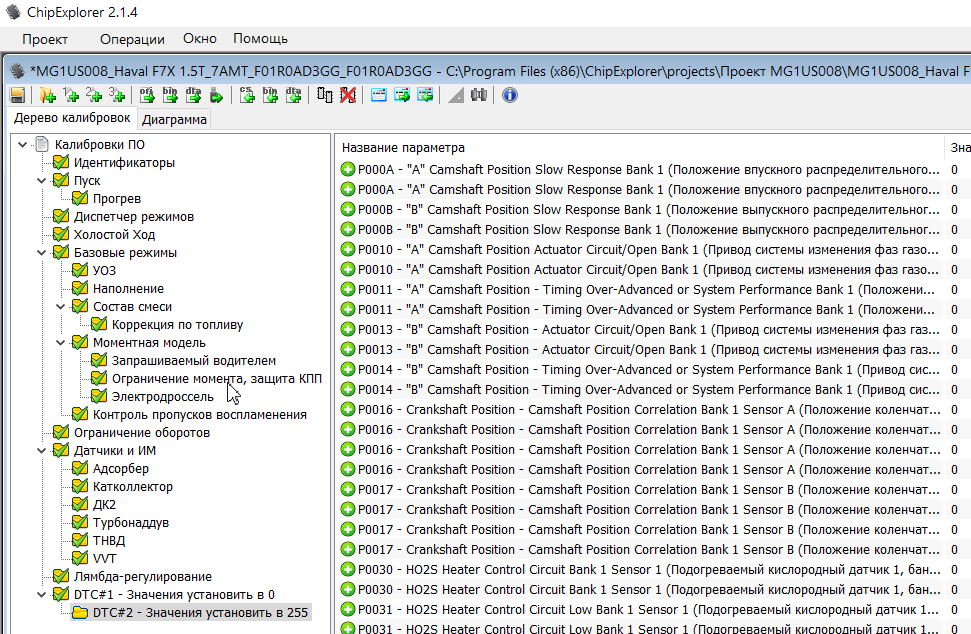The height and width of the screenshot is (634, 971).
Task: Click the 'ori' export toolbar icon
Action: click(146, 95)
